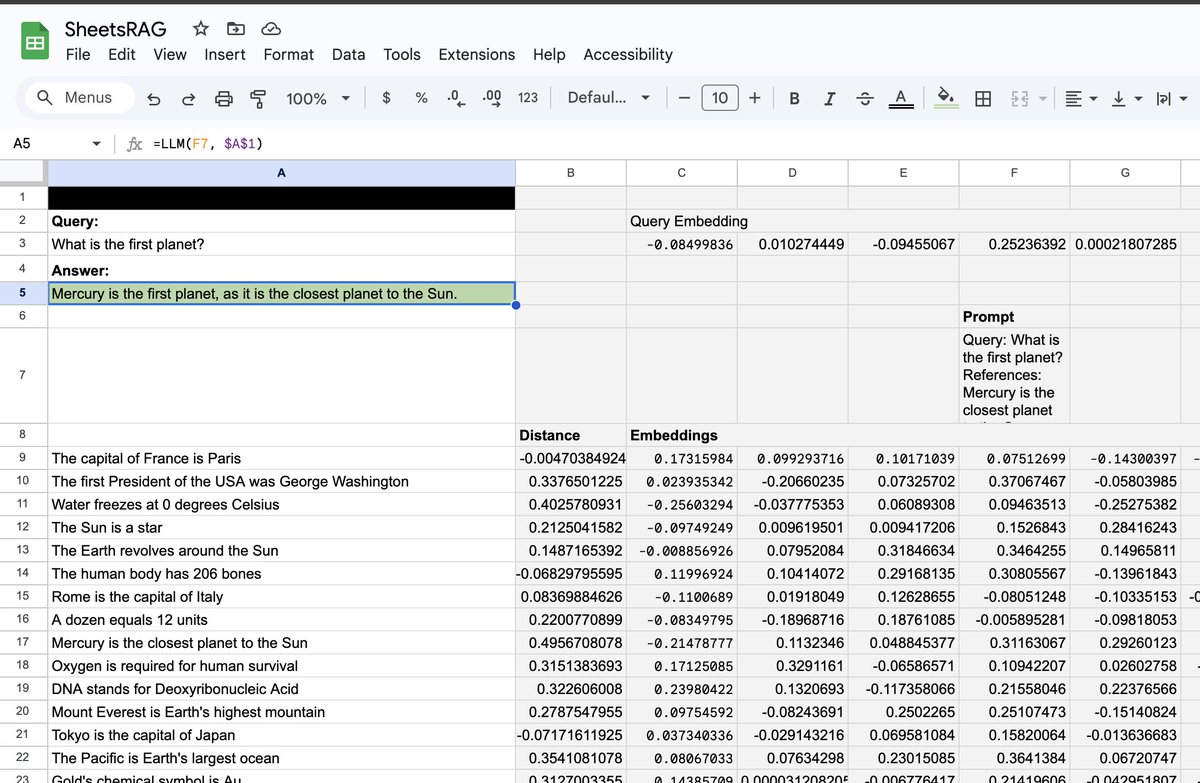Undo the last action
This screenshot has width=1200, height=783.
coord(153,98)
